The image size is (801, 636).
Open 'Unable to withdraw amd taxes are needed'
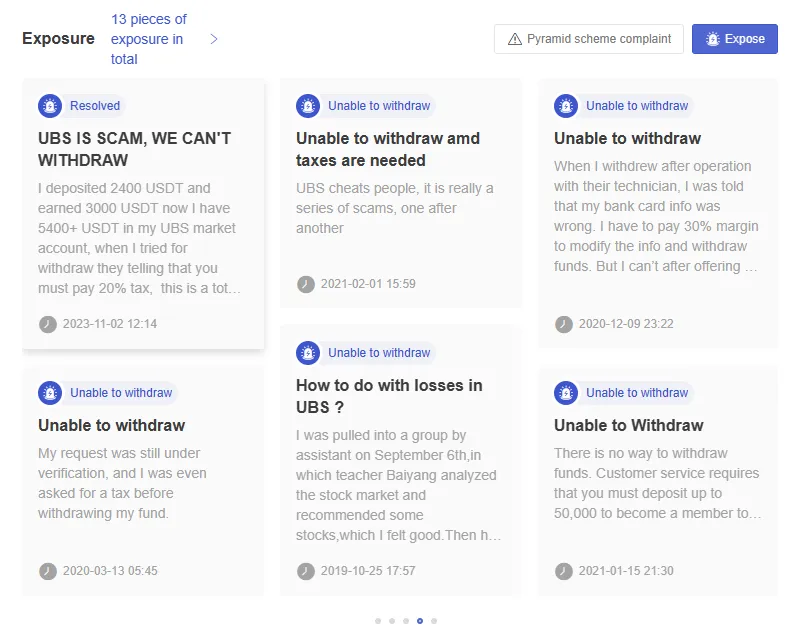[388, 149]
